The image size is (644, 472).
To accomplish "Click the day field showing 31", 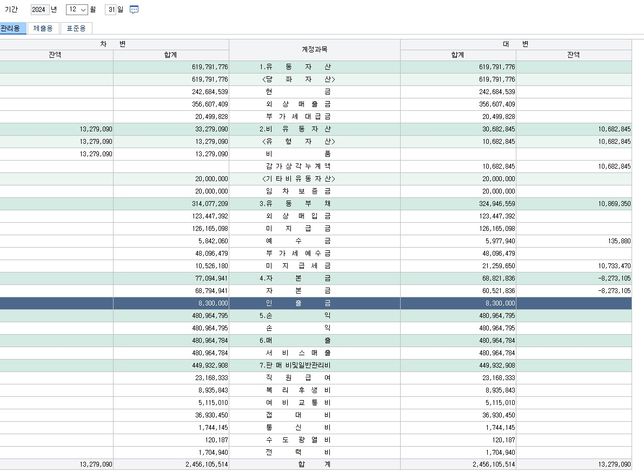I will (112, 9).
